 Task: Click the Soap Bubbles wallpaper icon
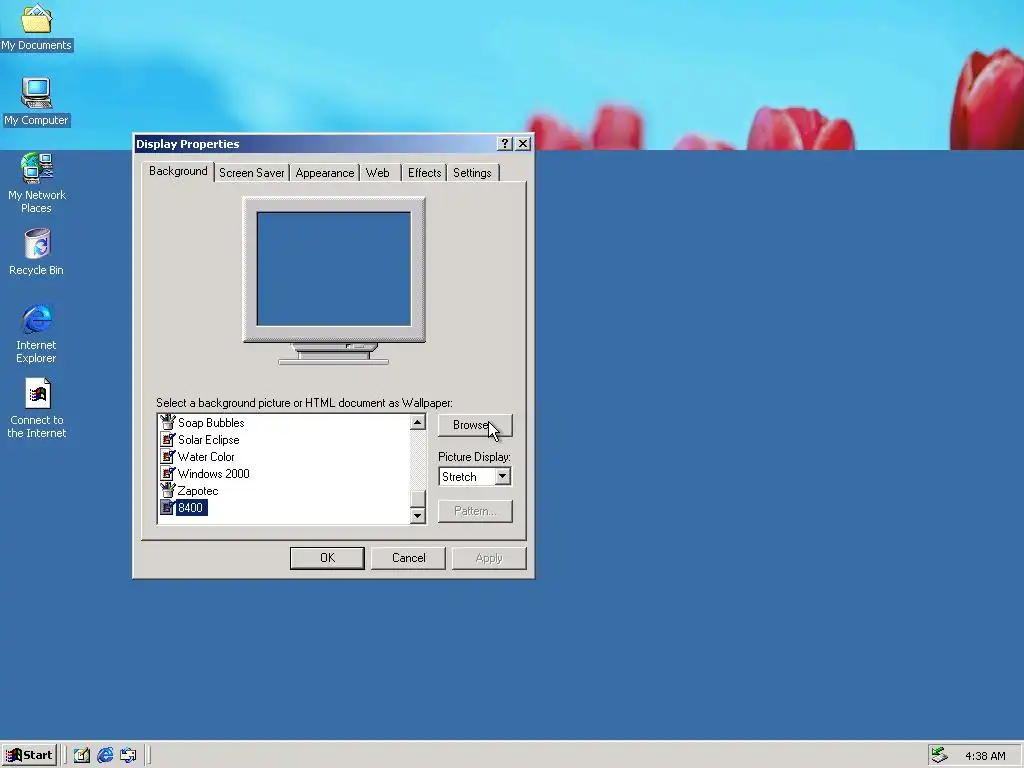168,423
